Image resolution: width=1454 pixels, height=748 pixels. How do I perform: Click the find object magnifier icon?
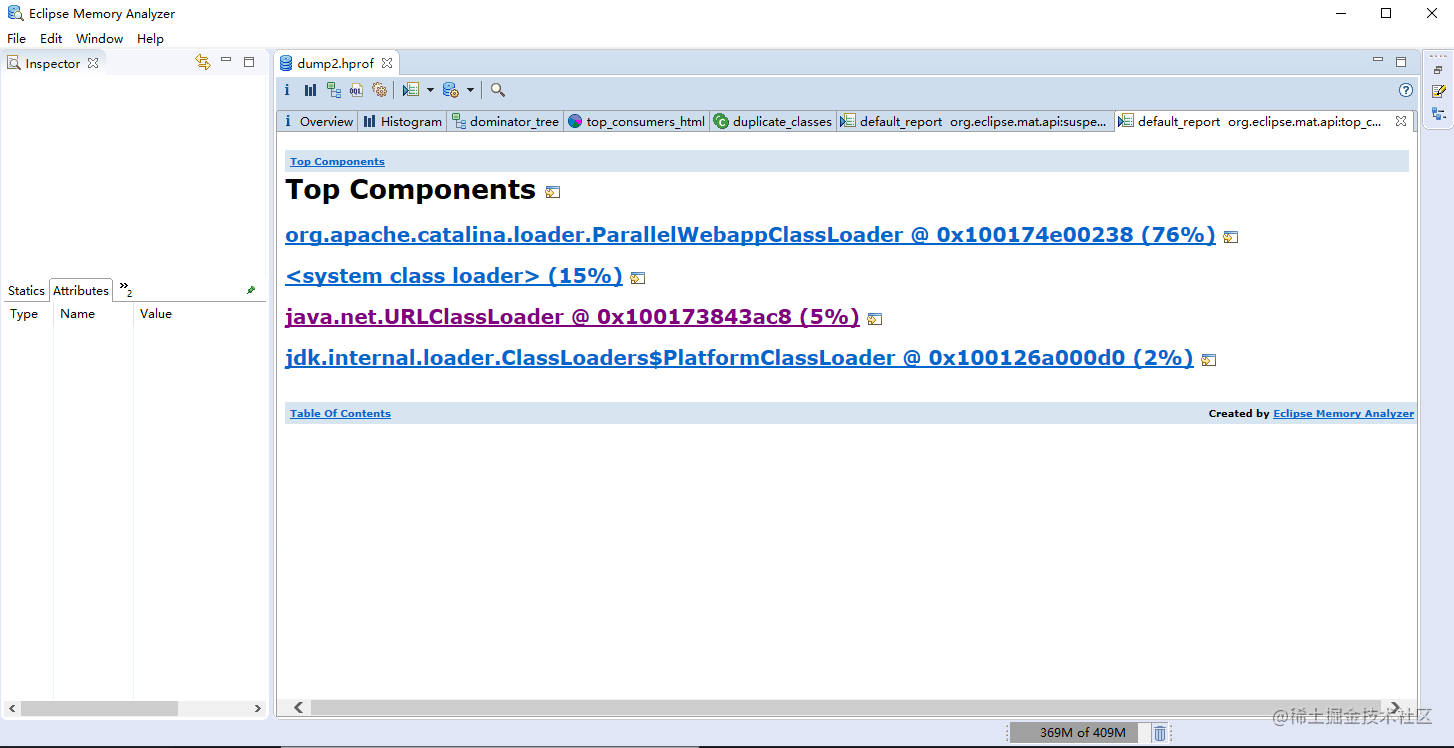498,90
